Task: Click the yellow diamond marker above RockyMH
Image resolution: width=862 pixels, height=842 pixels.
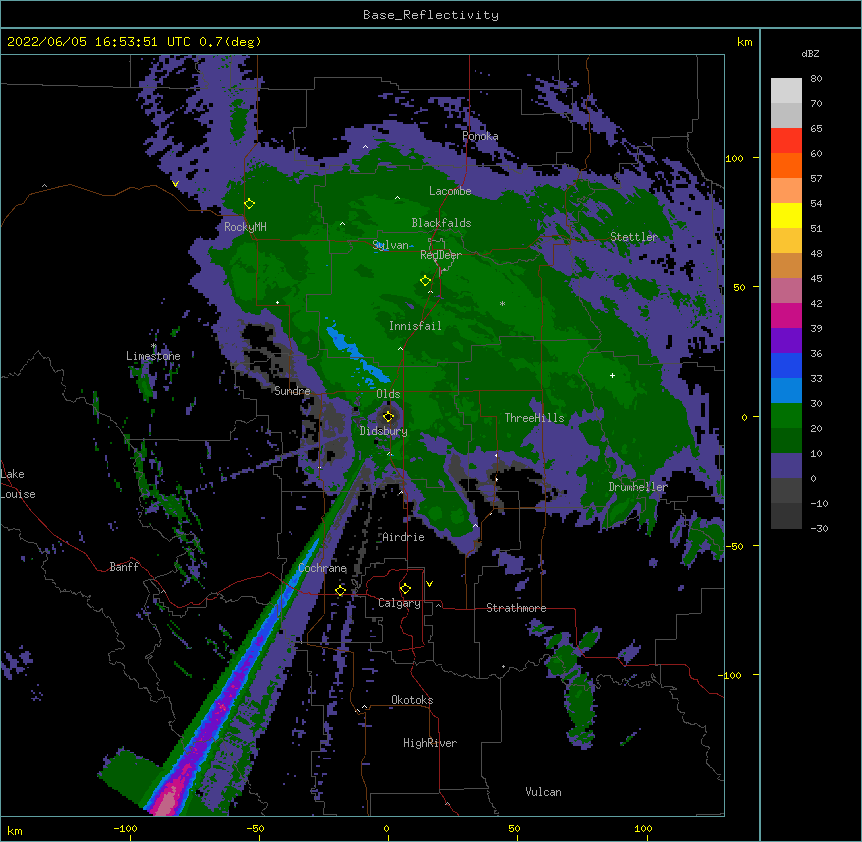Action: coord(250,204)
